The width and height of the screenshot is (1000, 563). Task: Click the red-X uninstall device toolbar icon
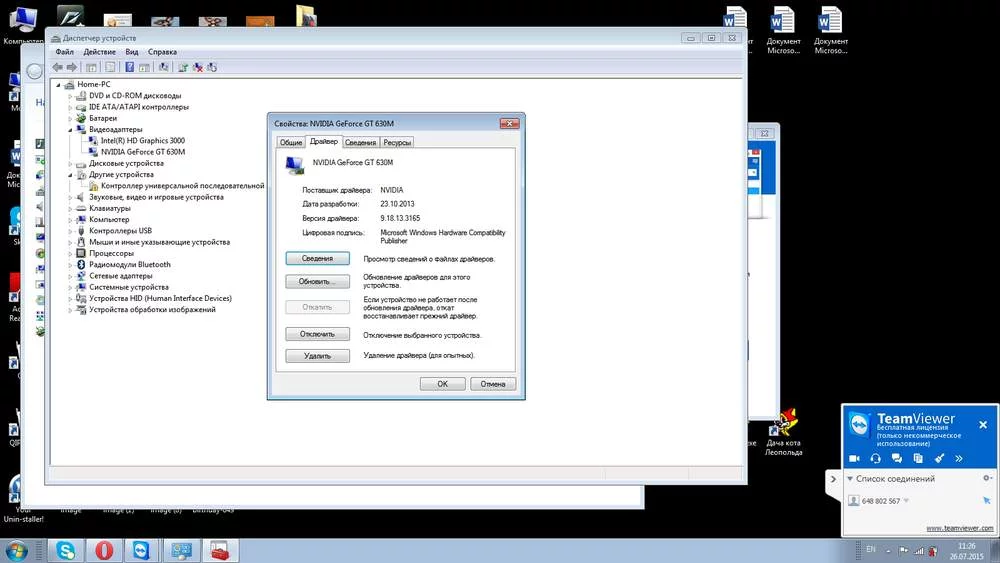[198, 67]
